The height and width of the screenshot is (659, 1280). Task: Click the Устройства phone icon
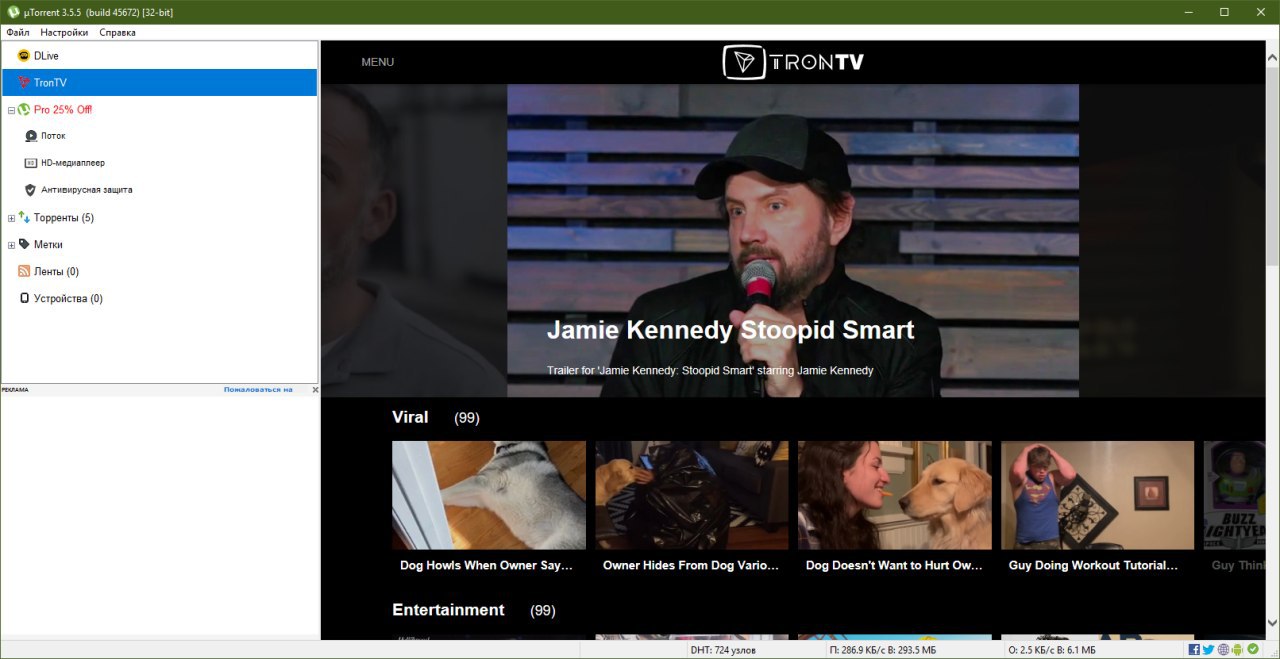(24, 298)
